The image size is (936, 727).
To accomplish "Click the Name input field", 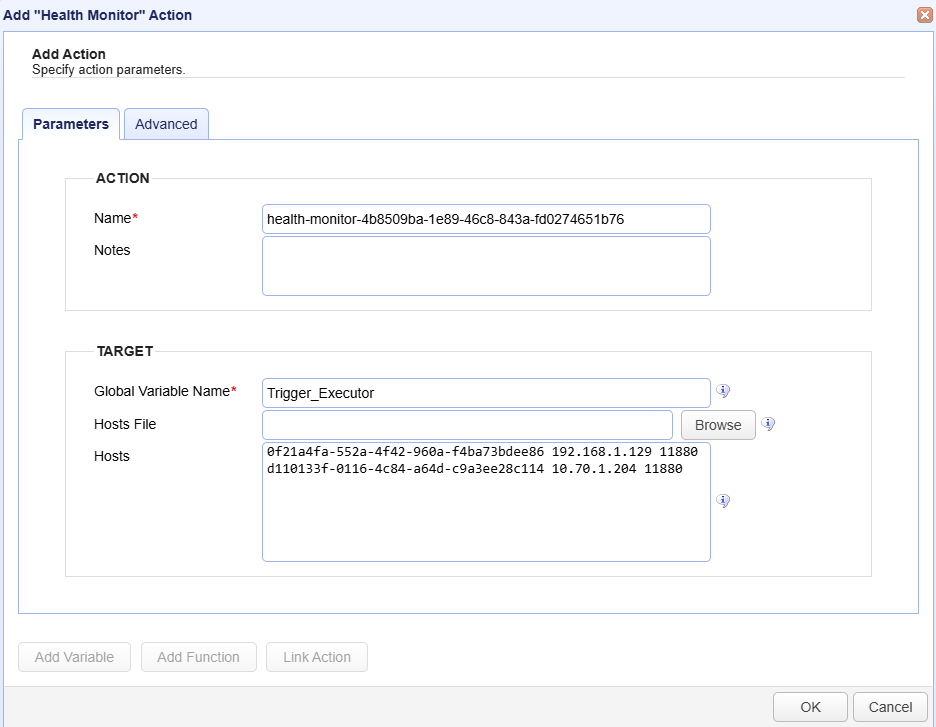I will point(486,219).
